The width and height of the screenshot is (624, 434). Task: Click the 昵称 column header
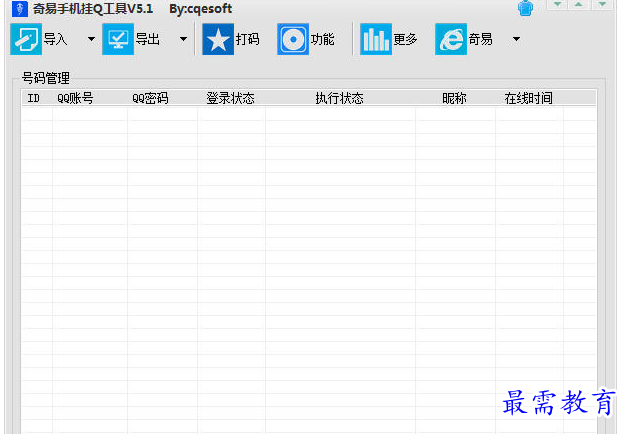coord(455,98)
